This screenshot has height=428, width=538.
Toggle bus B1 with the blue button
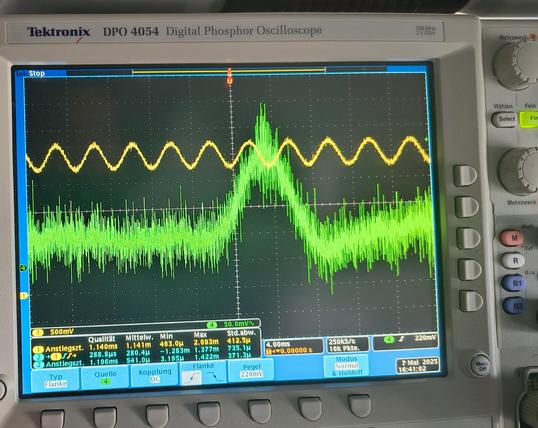515,283
